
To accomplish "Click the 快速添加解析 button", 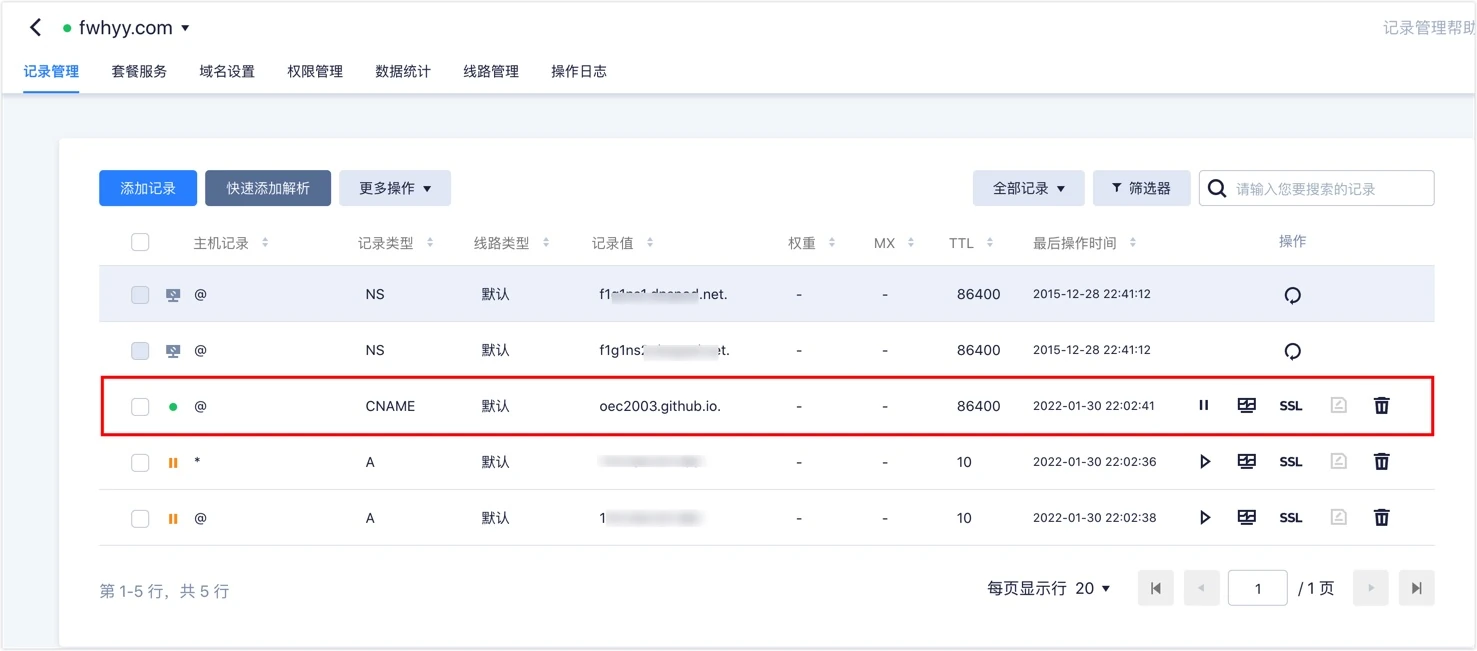I will click(268, 188).
